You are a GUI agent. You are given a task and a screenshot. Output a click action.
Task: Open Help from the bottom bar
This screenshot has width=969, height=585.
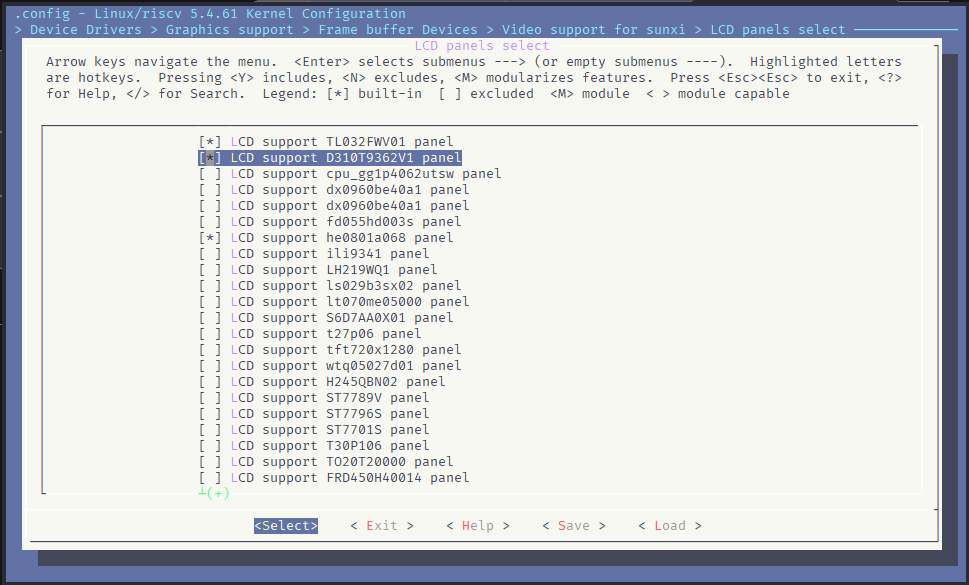(477, 526)
